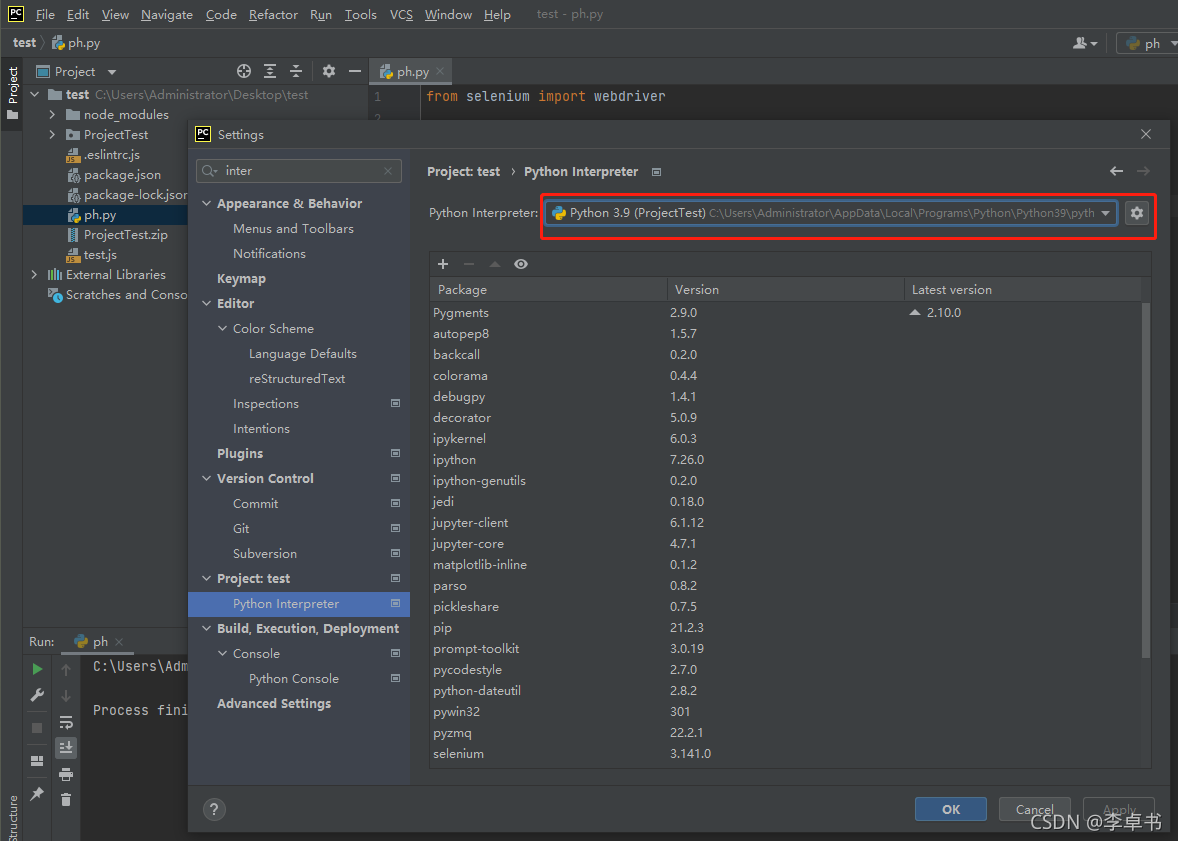Open the interpreter gear settings icon
The width and height of the screenshot is (1178, 841).
[x=1137, y=213]
